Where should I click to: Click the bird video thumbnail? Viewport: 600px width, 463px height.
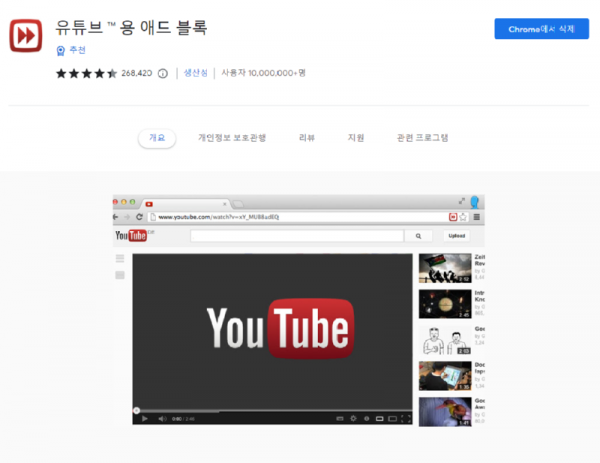coord(445,412)
